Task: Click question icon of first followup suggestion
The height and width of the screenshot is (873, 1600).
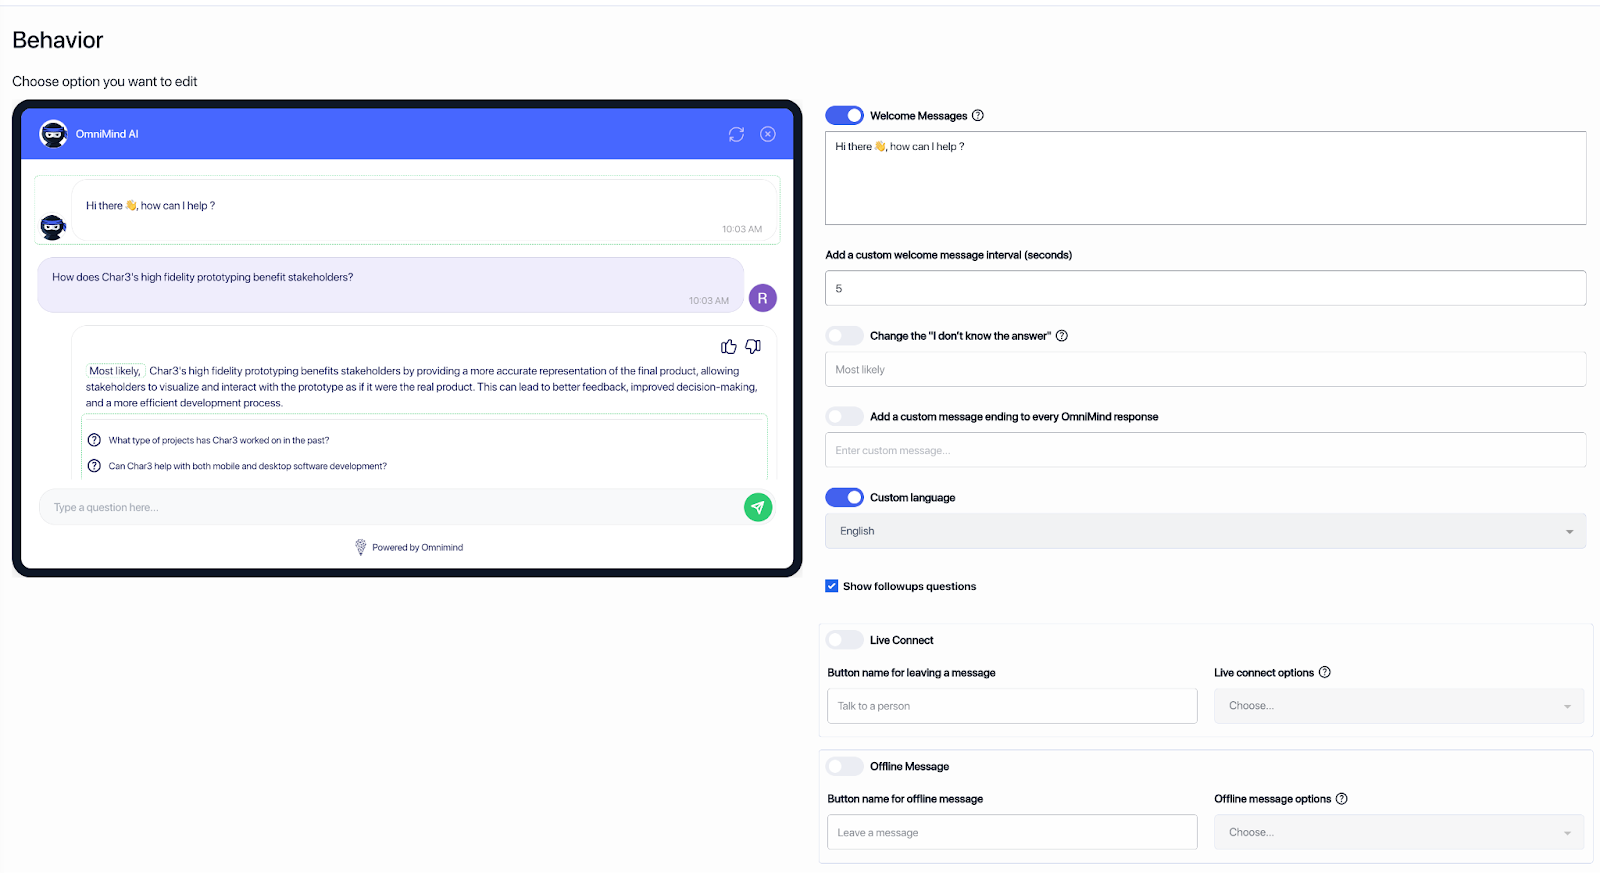Action: click(94, 440)
